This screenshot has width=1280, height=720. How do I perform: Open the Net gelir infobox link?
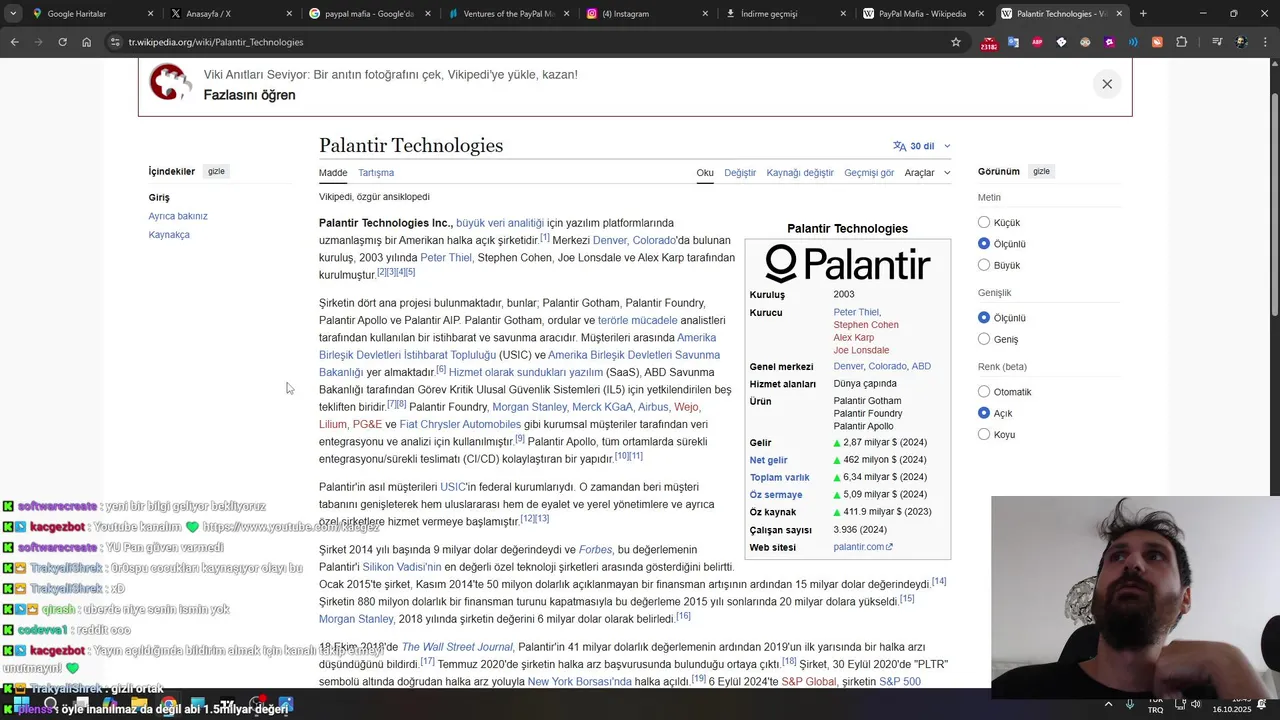(x=769, y=460)
